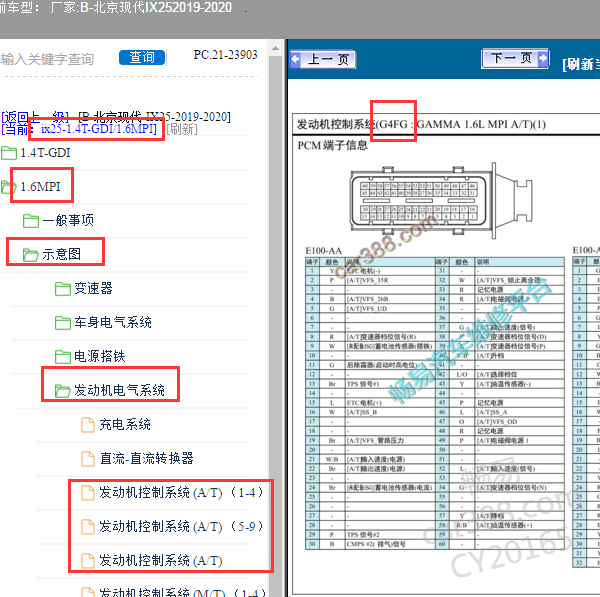Image resolution: width=600 pixels, height=597 pixels.
Task: Click the PCM connector diagram image
Action: (441, 201)
